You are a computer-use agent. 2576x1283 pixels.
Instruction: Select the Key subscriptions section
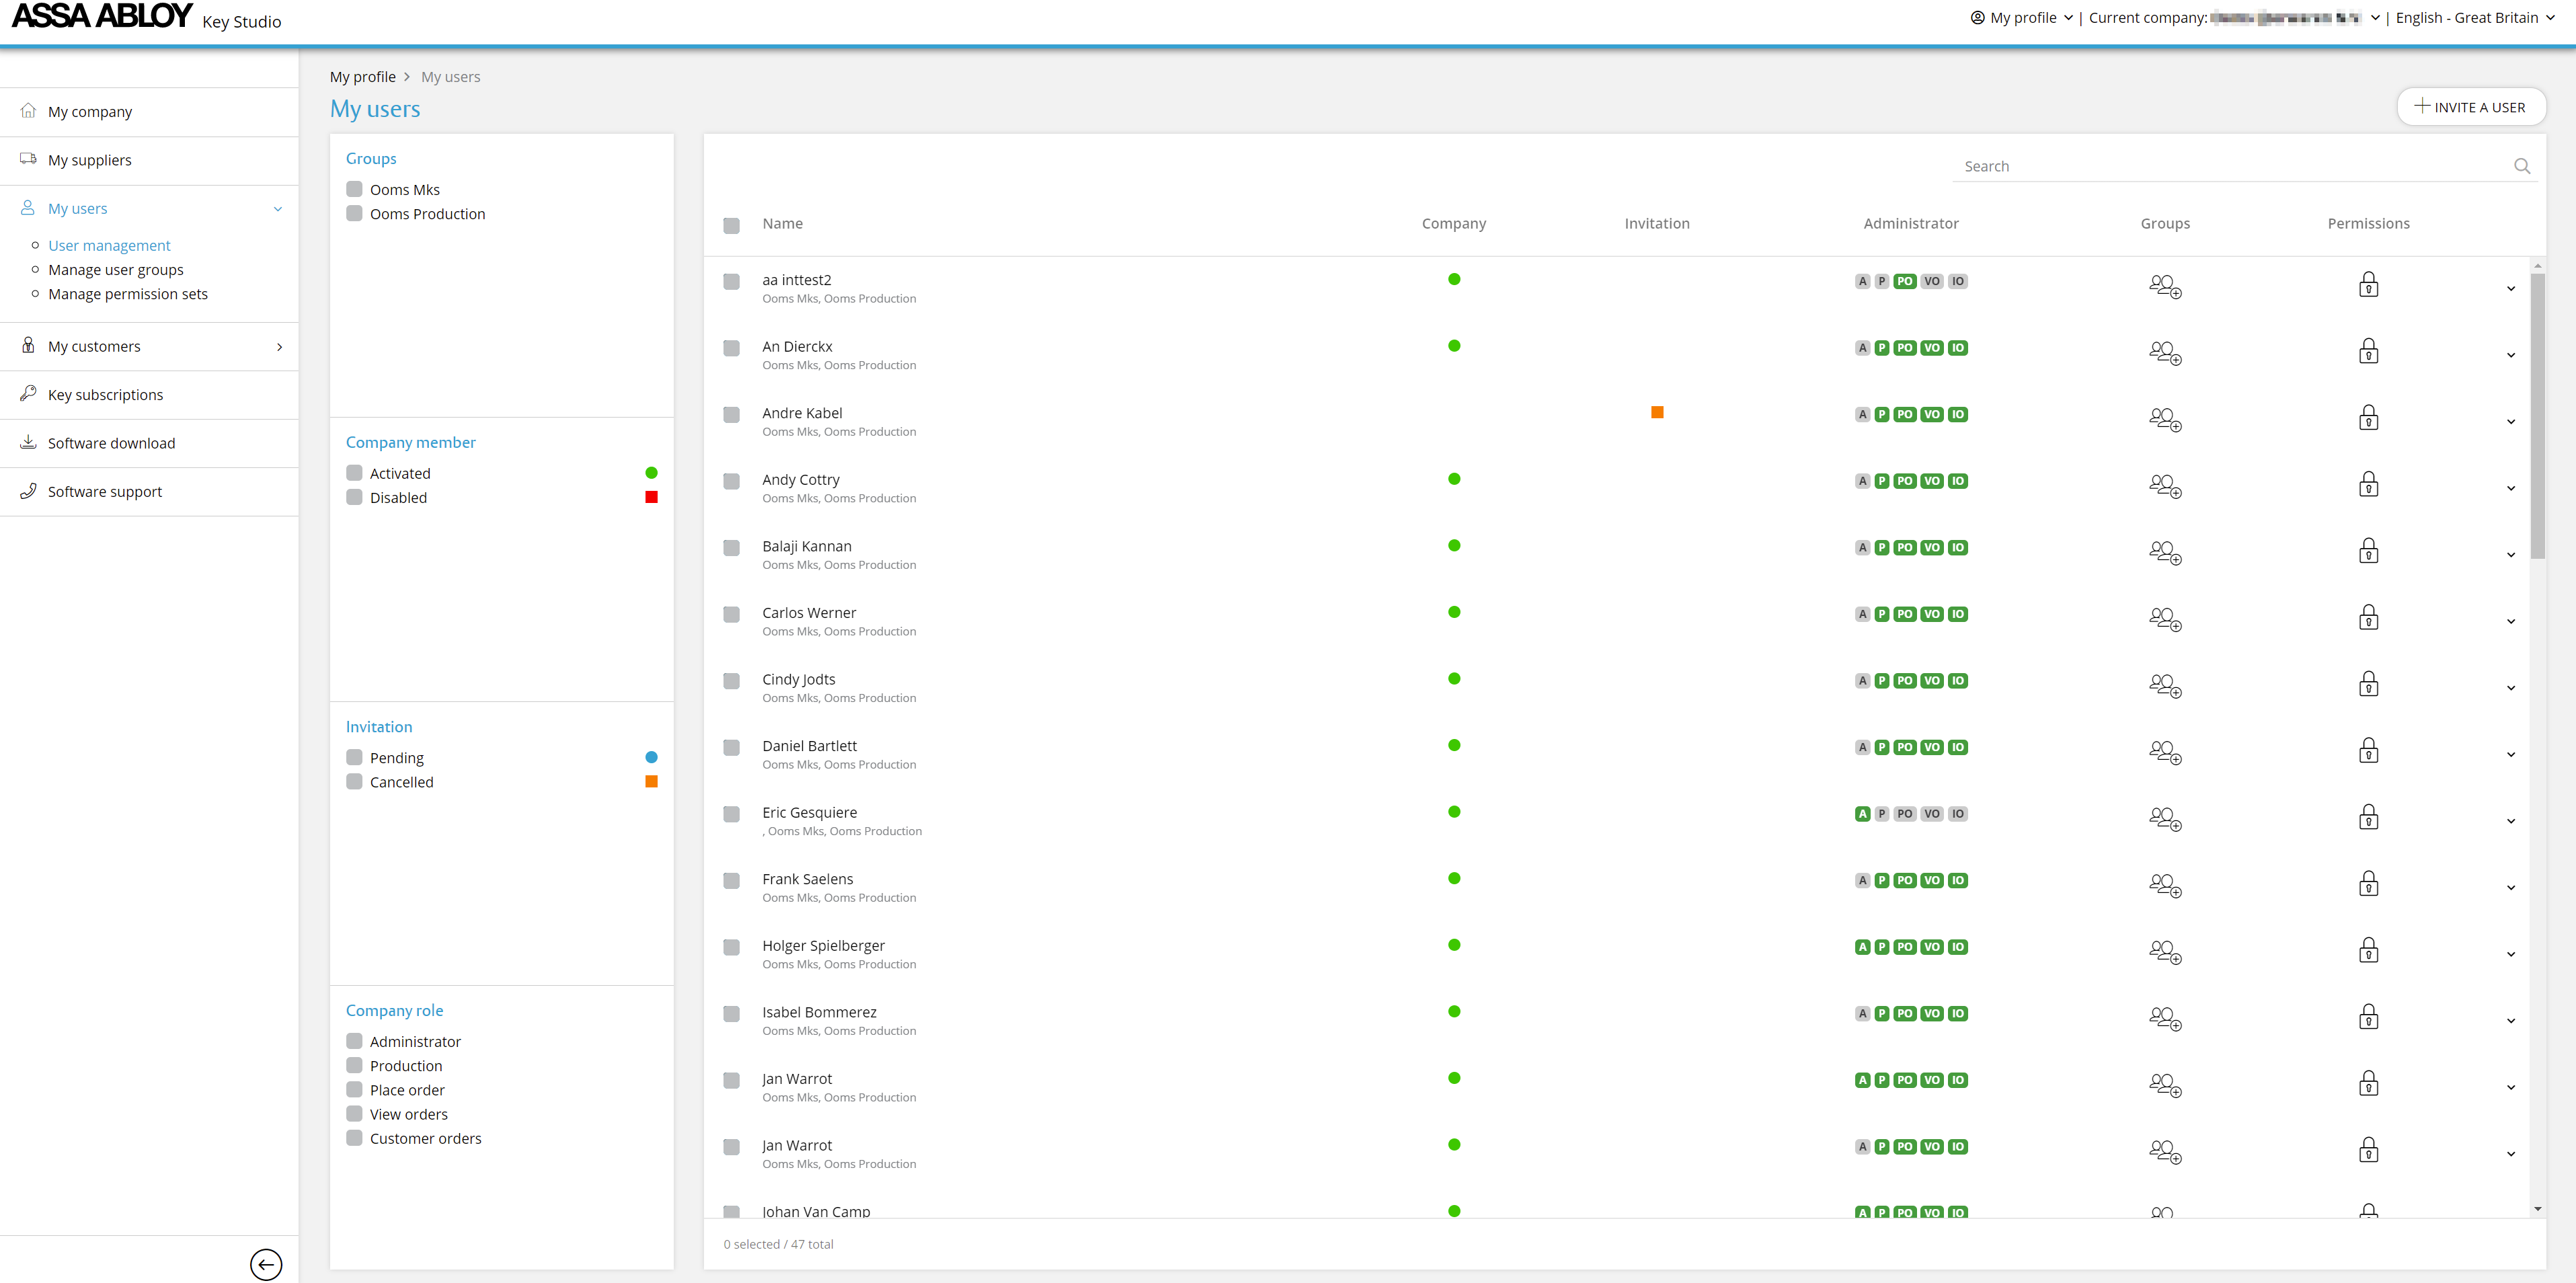[105, 394]
